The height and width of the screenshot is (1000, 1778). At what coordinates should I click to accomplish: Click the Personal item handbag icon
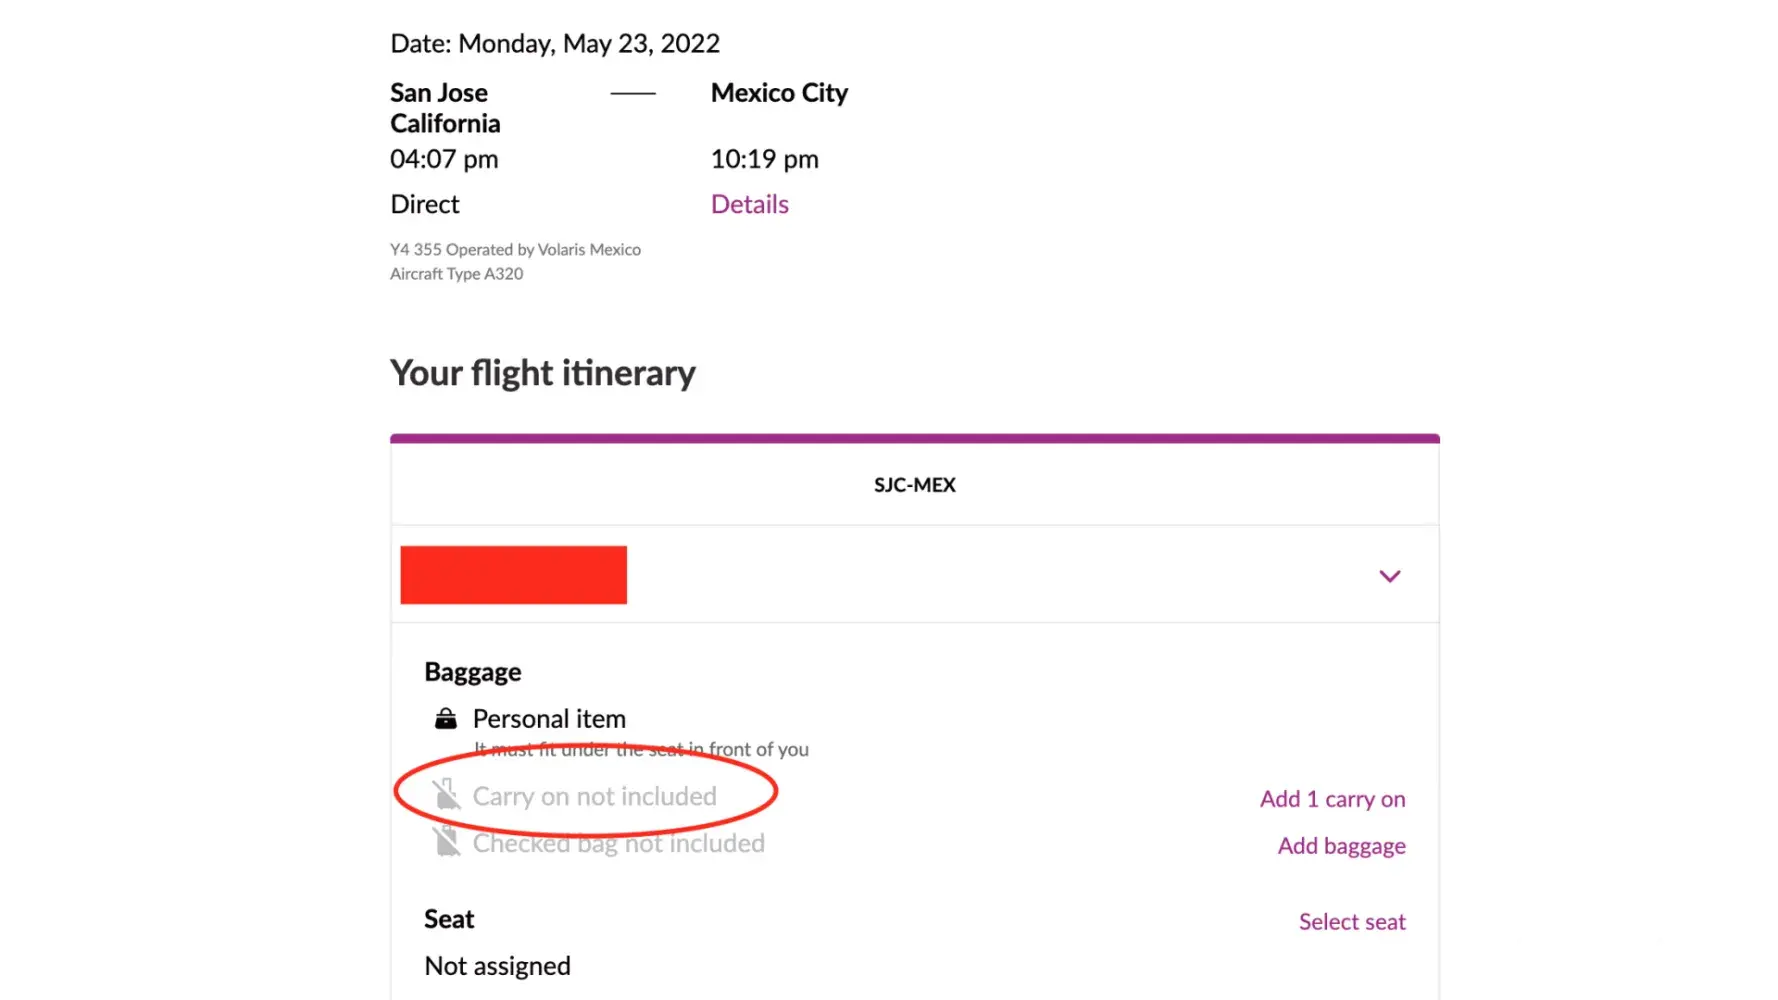(x=446, y=719)
